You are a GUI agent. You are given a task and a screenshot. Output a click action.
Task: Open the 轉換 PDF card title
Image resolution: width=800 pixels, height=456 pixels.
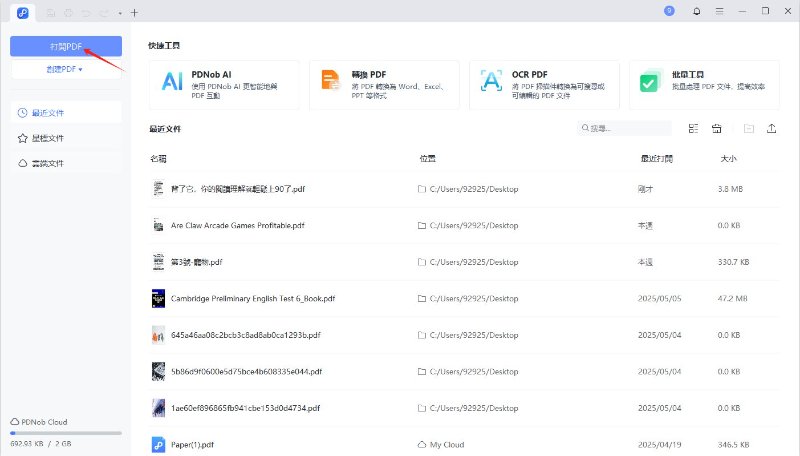click(368, 74)
